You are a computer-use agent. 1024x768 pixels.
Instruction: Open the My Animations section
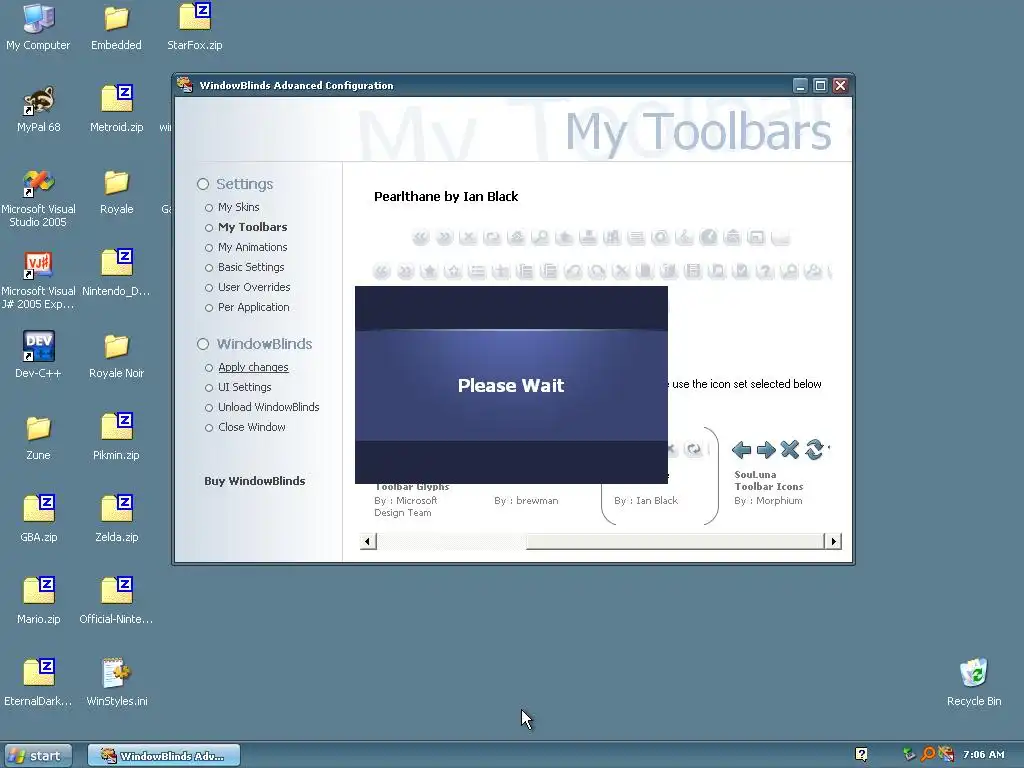pyautogui.click(x=252, y=247)
